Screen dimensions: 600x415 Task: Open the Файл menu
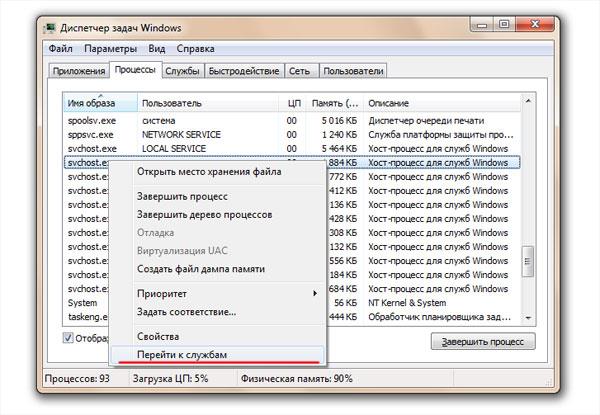tap(60, 49)
